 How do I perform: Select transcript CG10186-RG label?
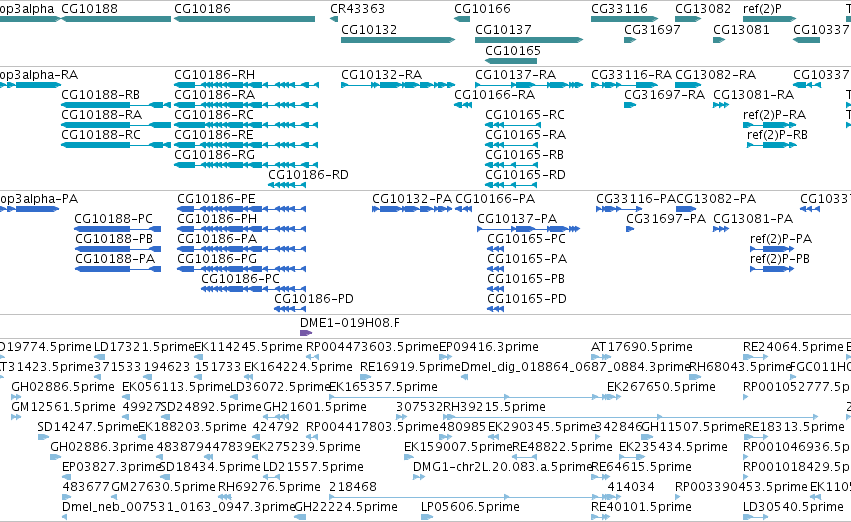click(x=214, y=155)
